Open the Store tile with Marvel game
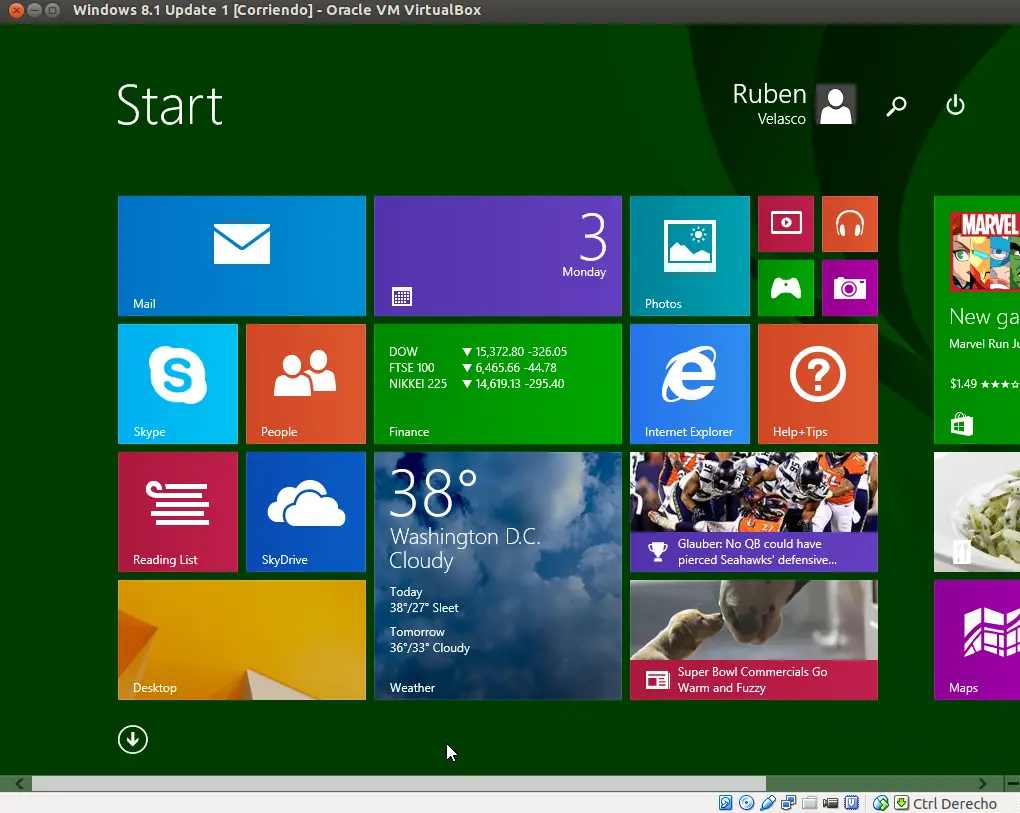 (x=976, y=319)
